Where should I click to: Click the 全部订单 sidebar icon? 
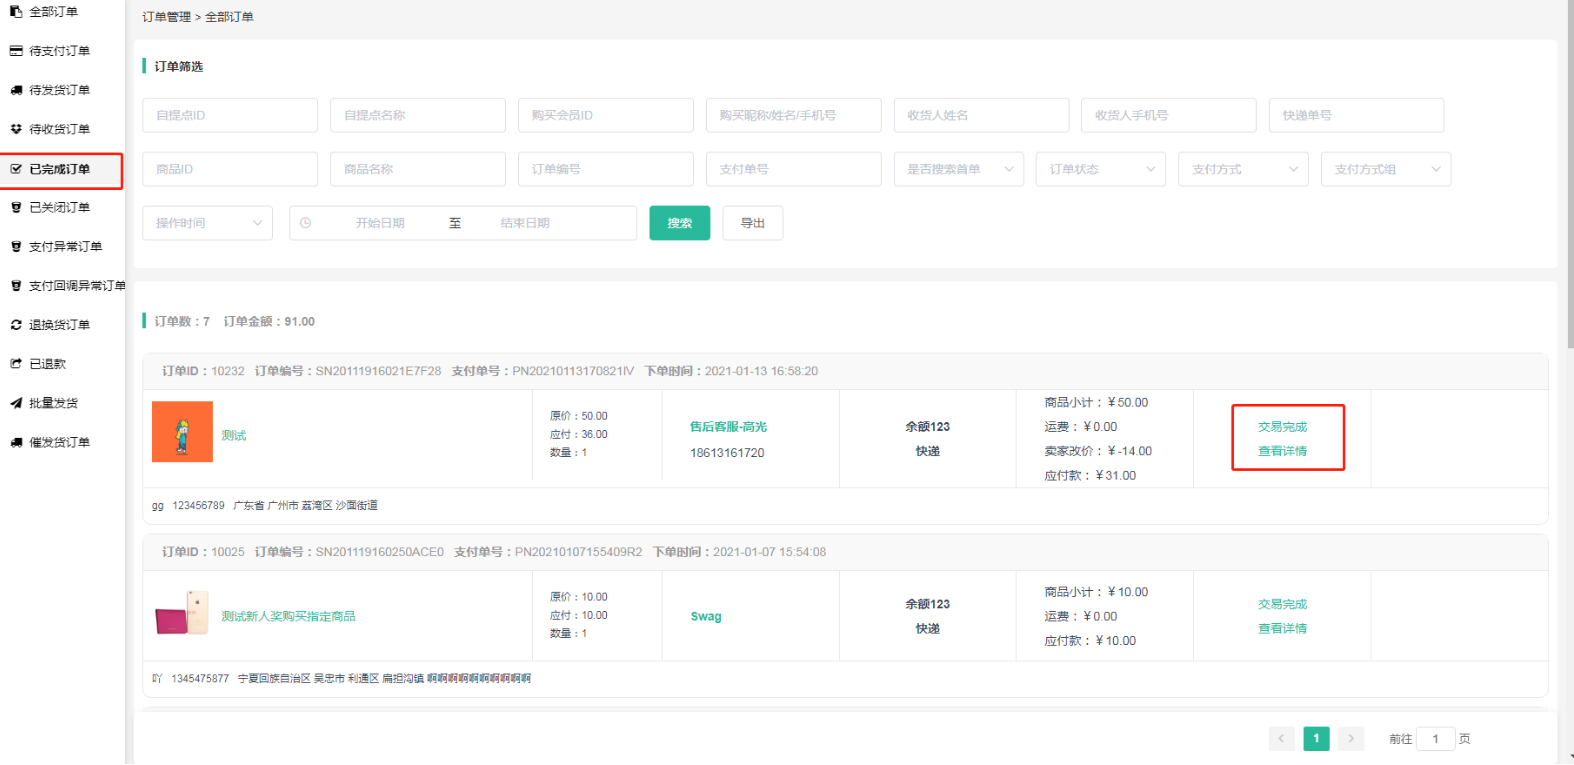tap(16, 12)
